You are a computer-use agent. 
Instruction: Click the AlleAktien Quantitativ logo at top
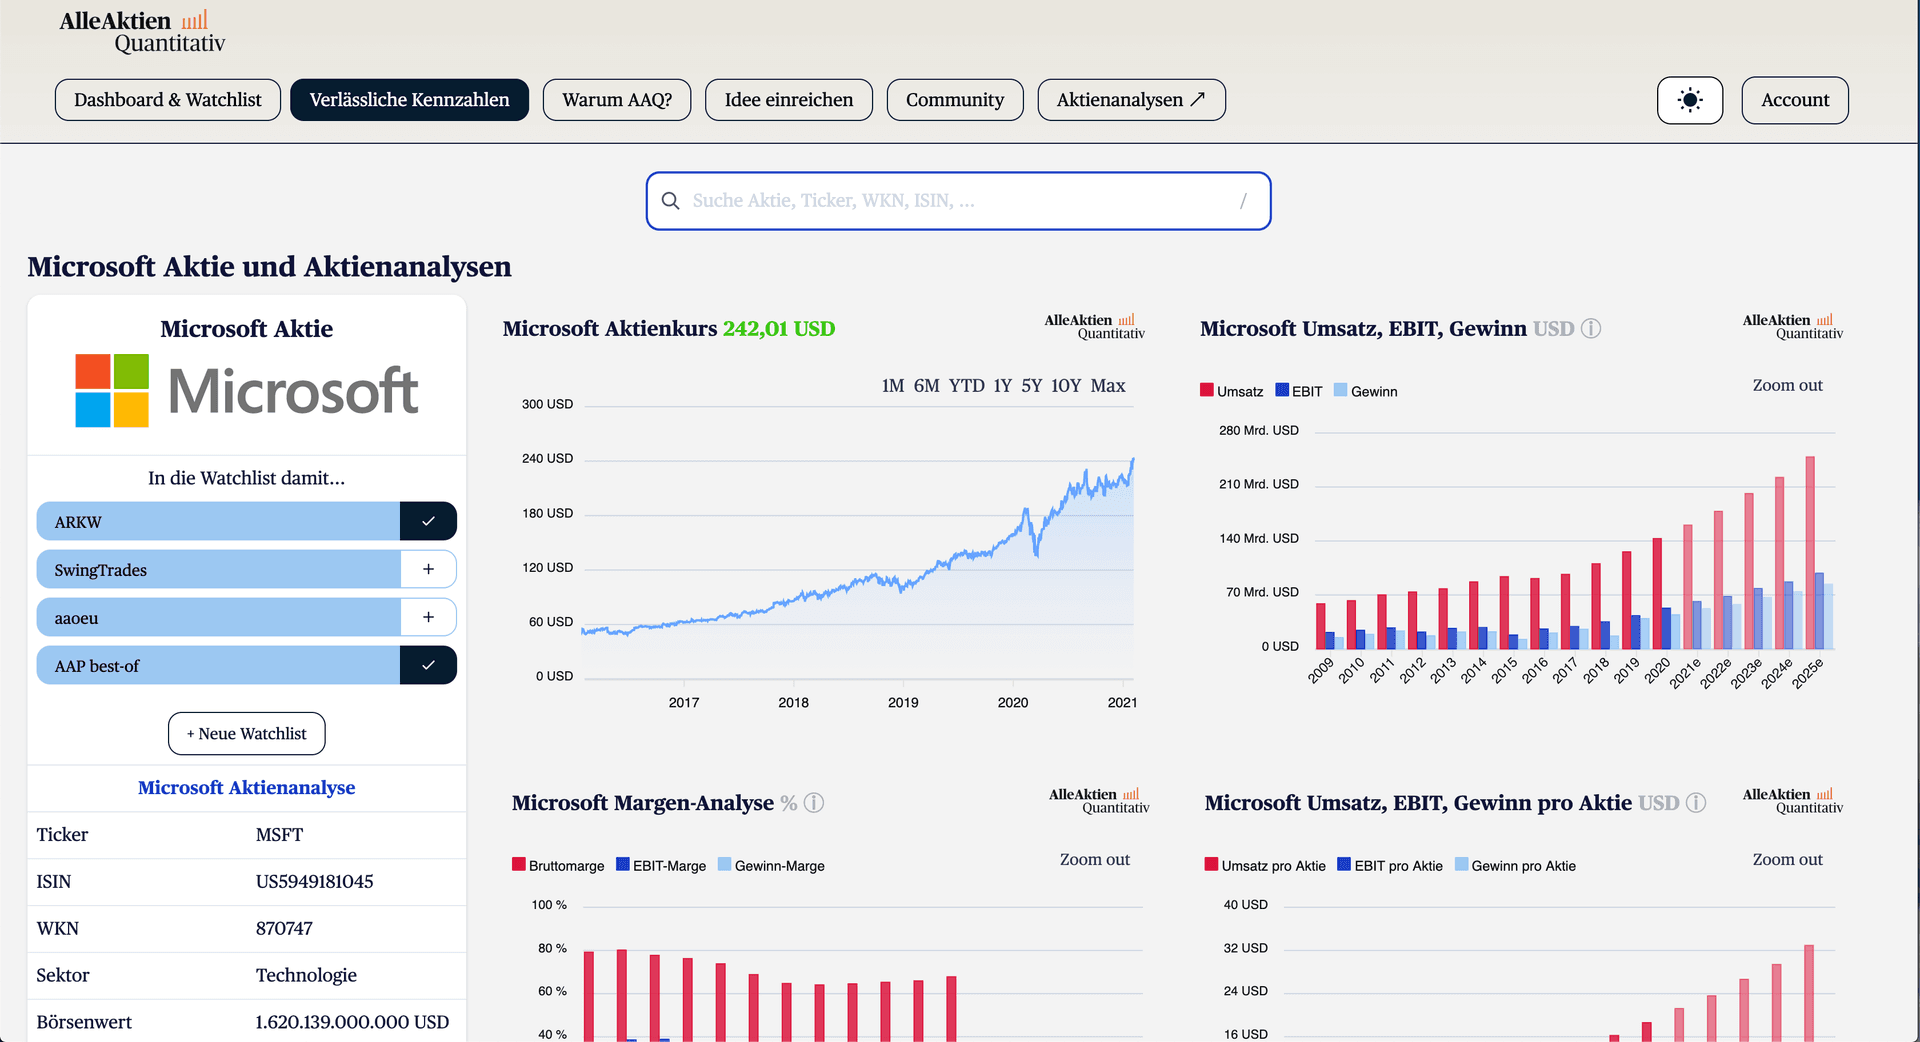142,31
